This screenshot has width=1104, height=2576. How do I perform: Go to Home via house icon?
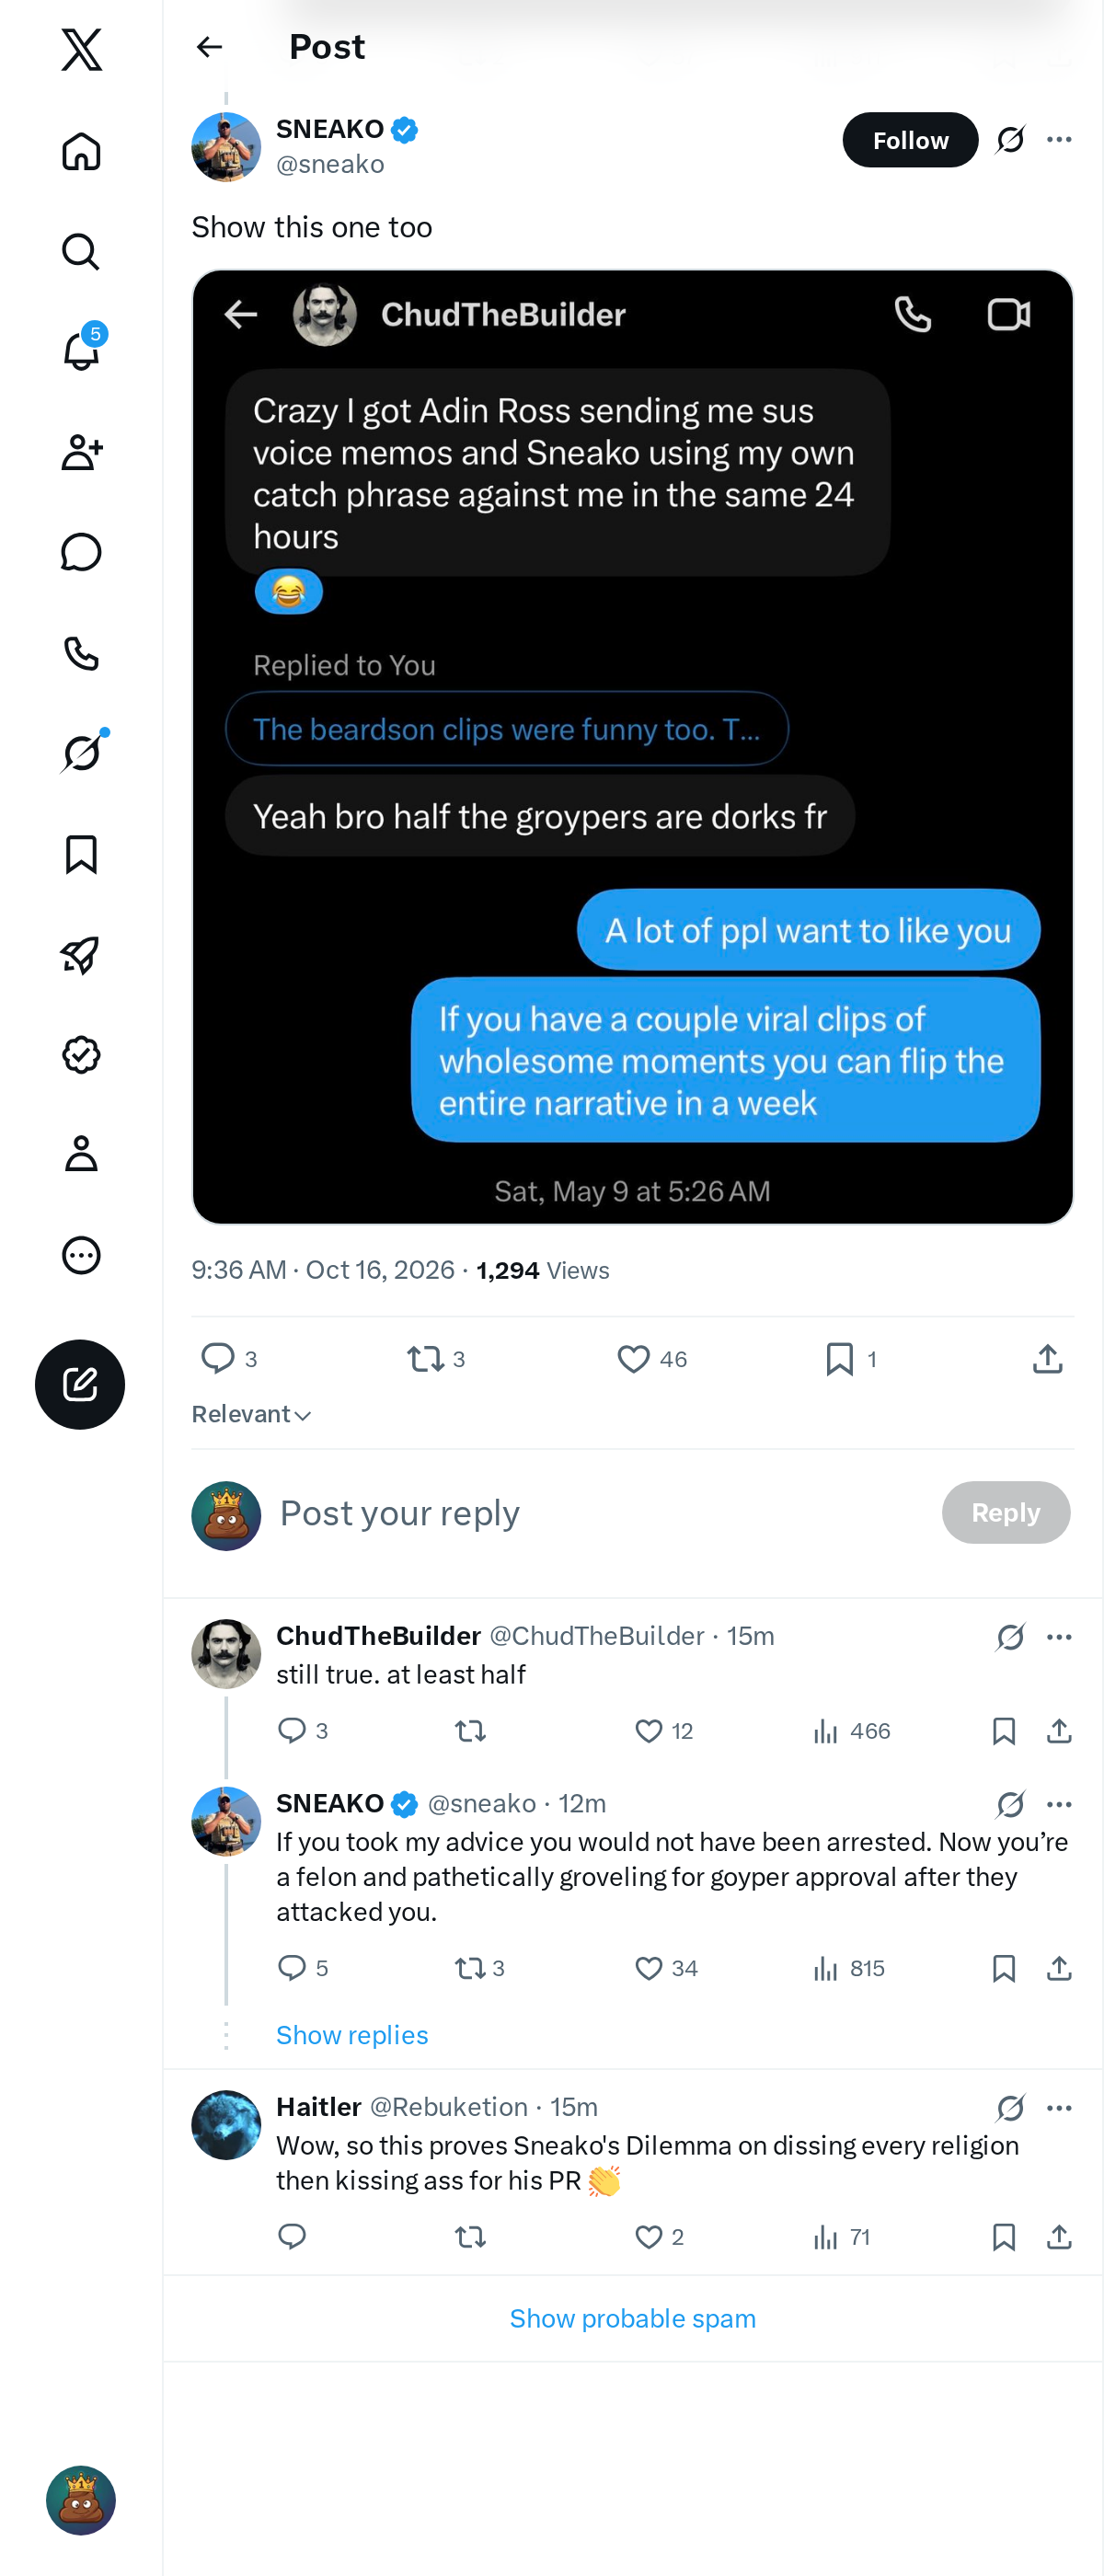81,151
